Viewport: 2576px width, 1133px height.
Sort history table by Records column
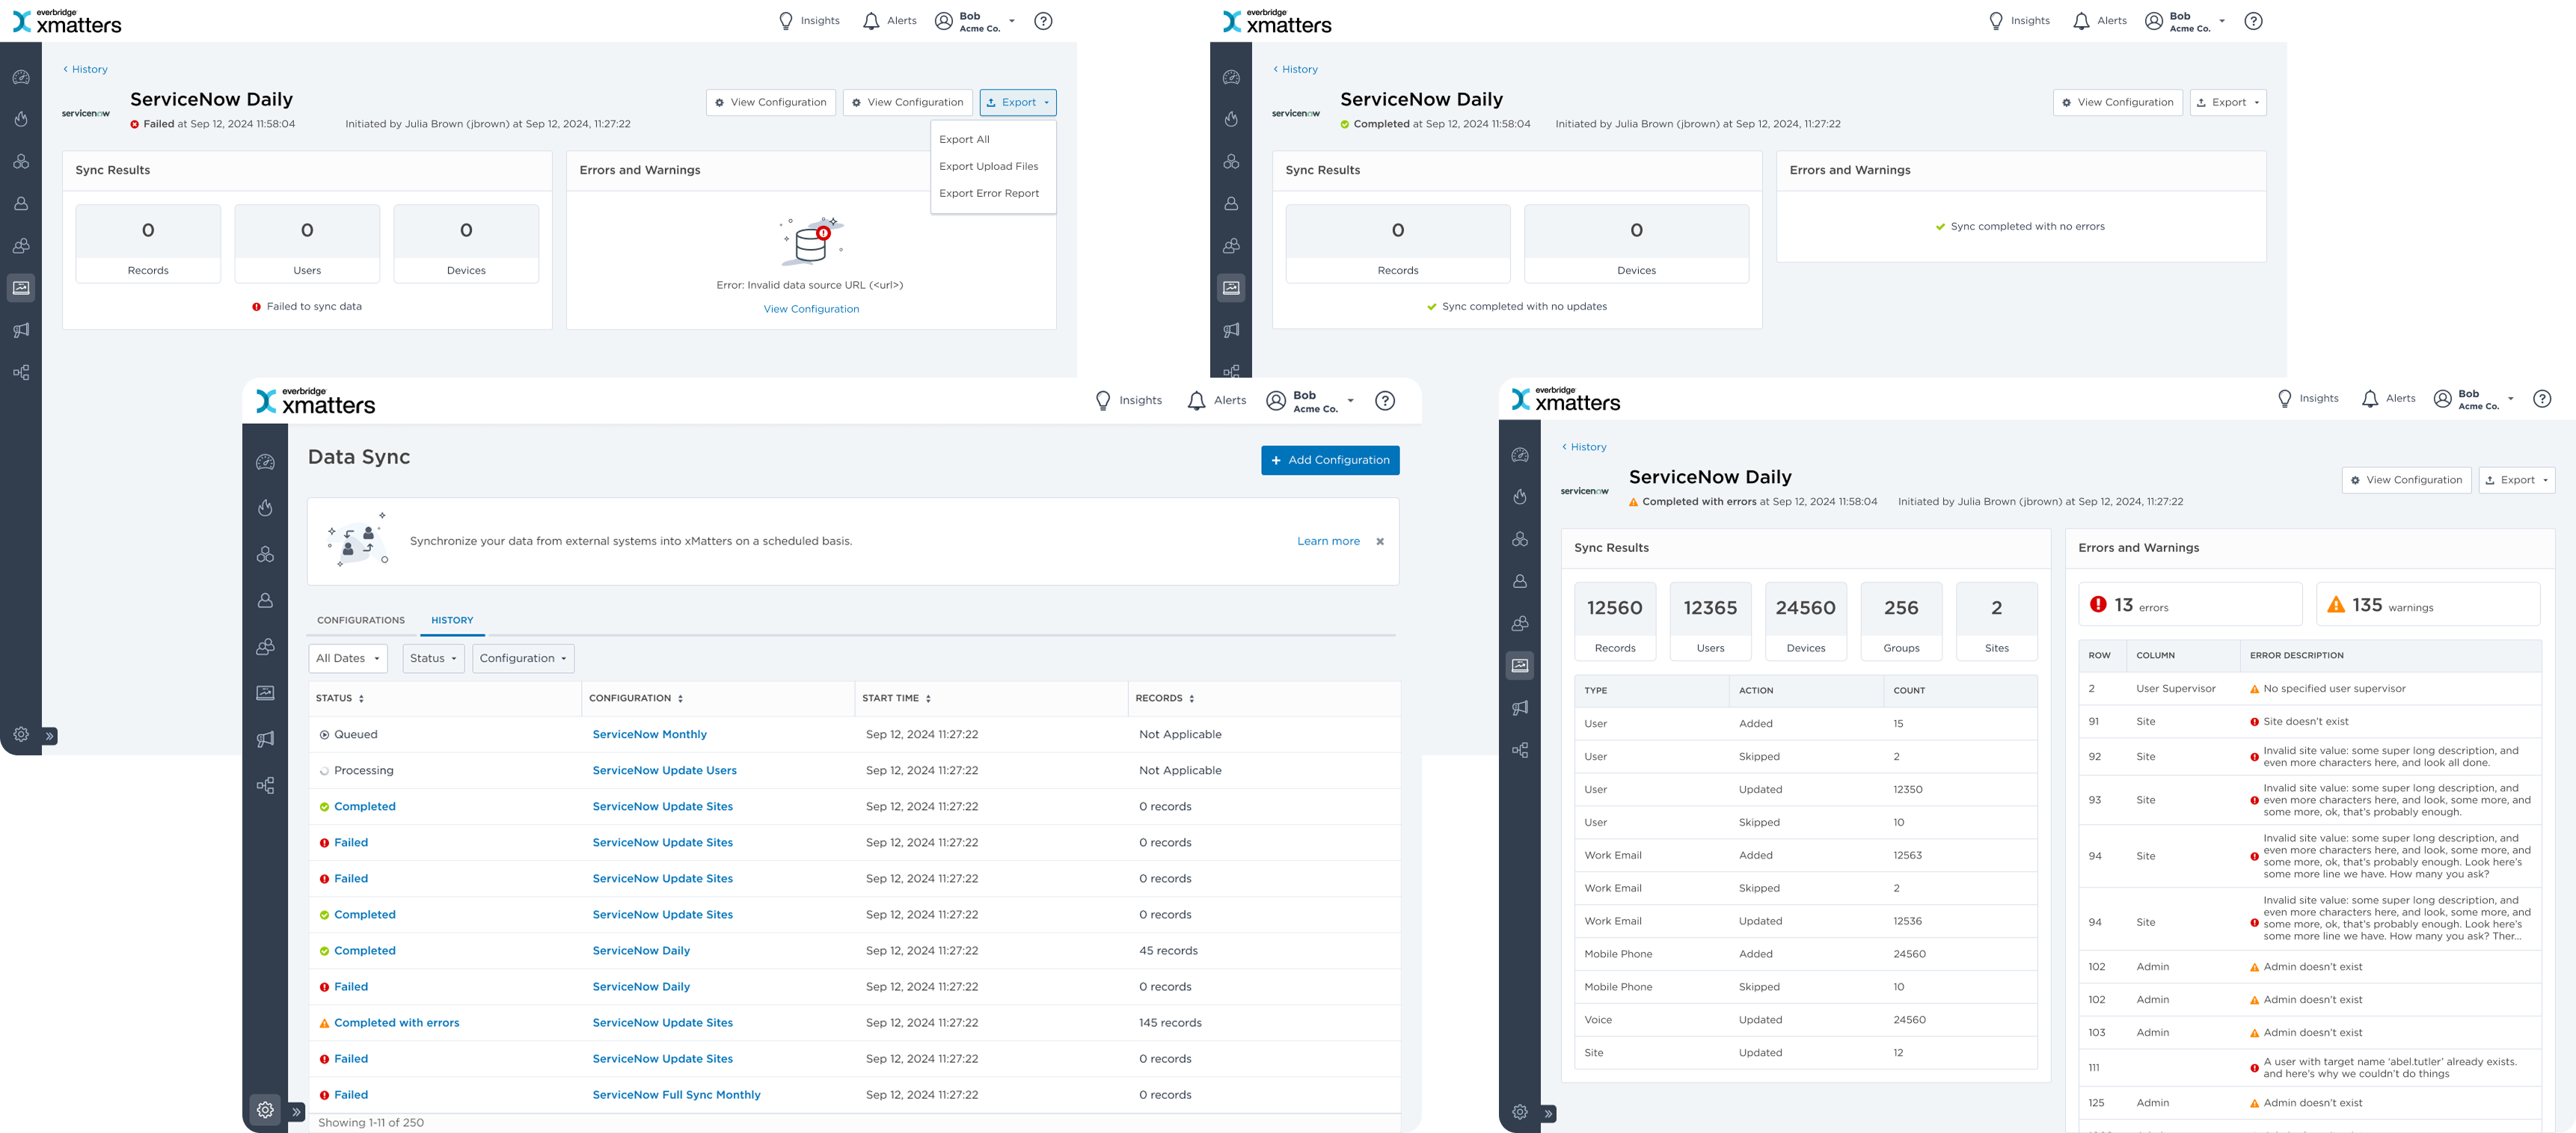coord(1191,699)
